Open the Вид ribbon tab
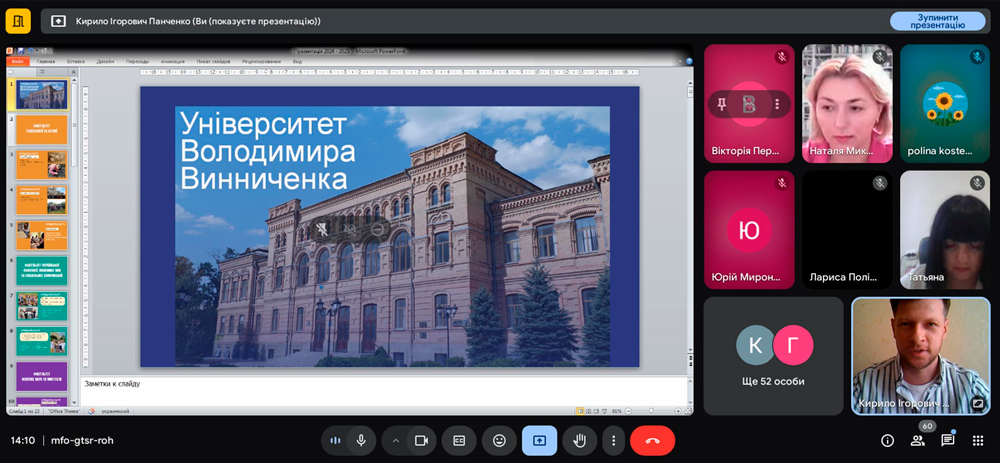 297,61
